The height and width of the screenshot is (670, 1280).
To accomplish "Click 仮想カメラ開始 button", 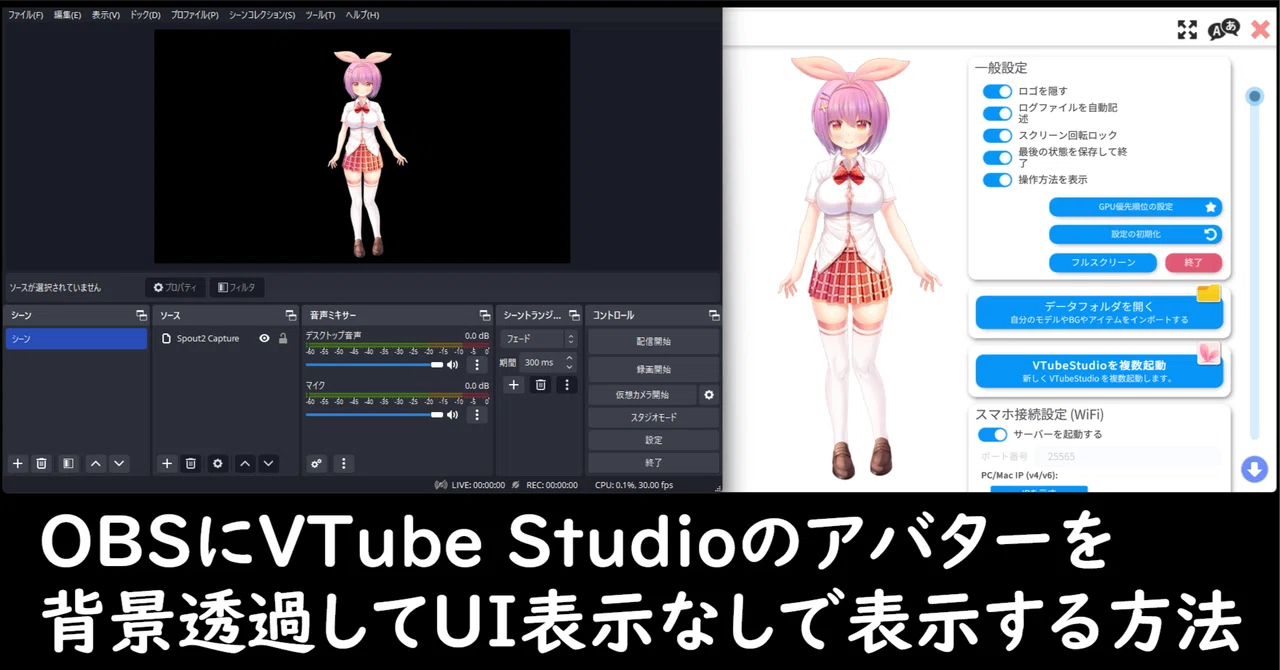I will (x=642, y=394).
